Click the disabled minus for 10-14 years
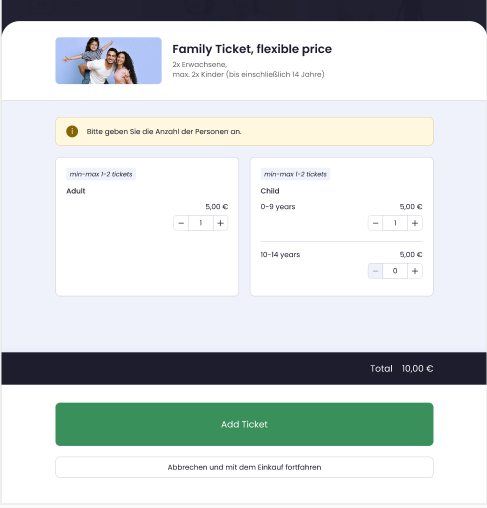This screenshot has width=487, height=508. 375,271
